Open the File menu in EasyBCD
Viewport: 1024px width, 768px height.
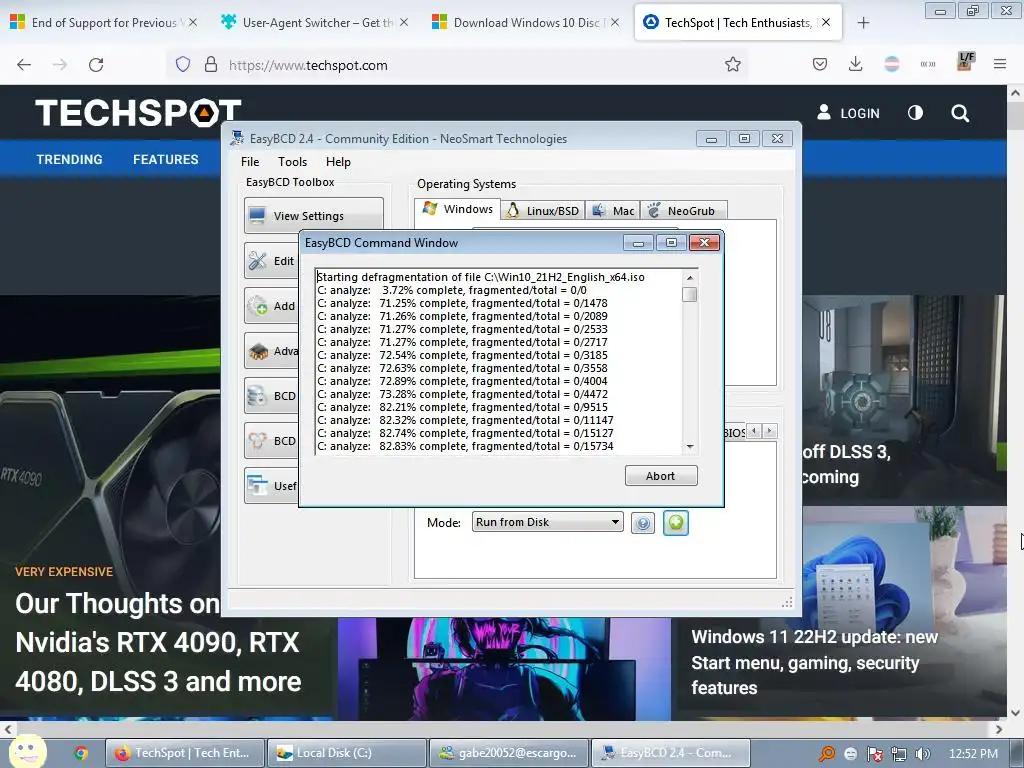(x=249, y=162)
